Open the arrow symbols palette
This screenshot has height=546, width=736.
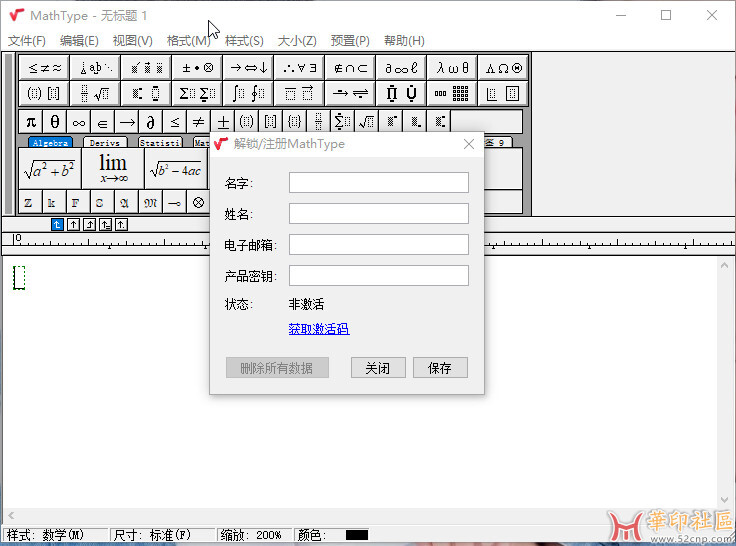coord(249,68)
